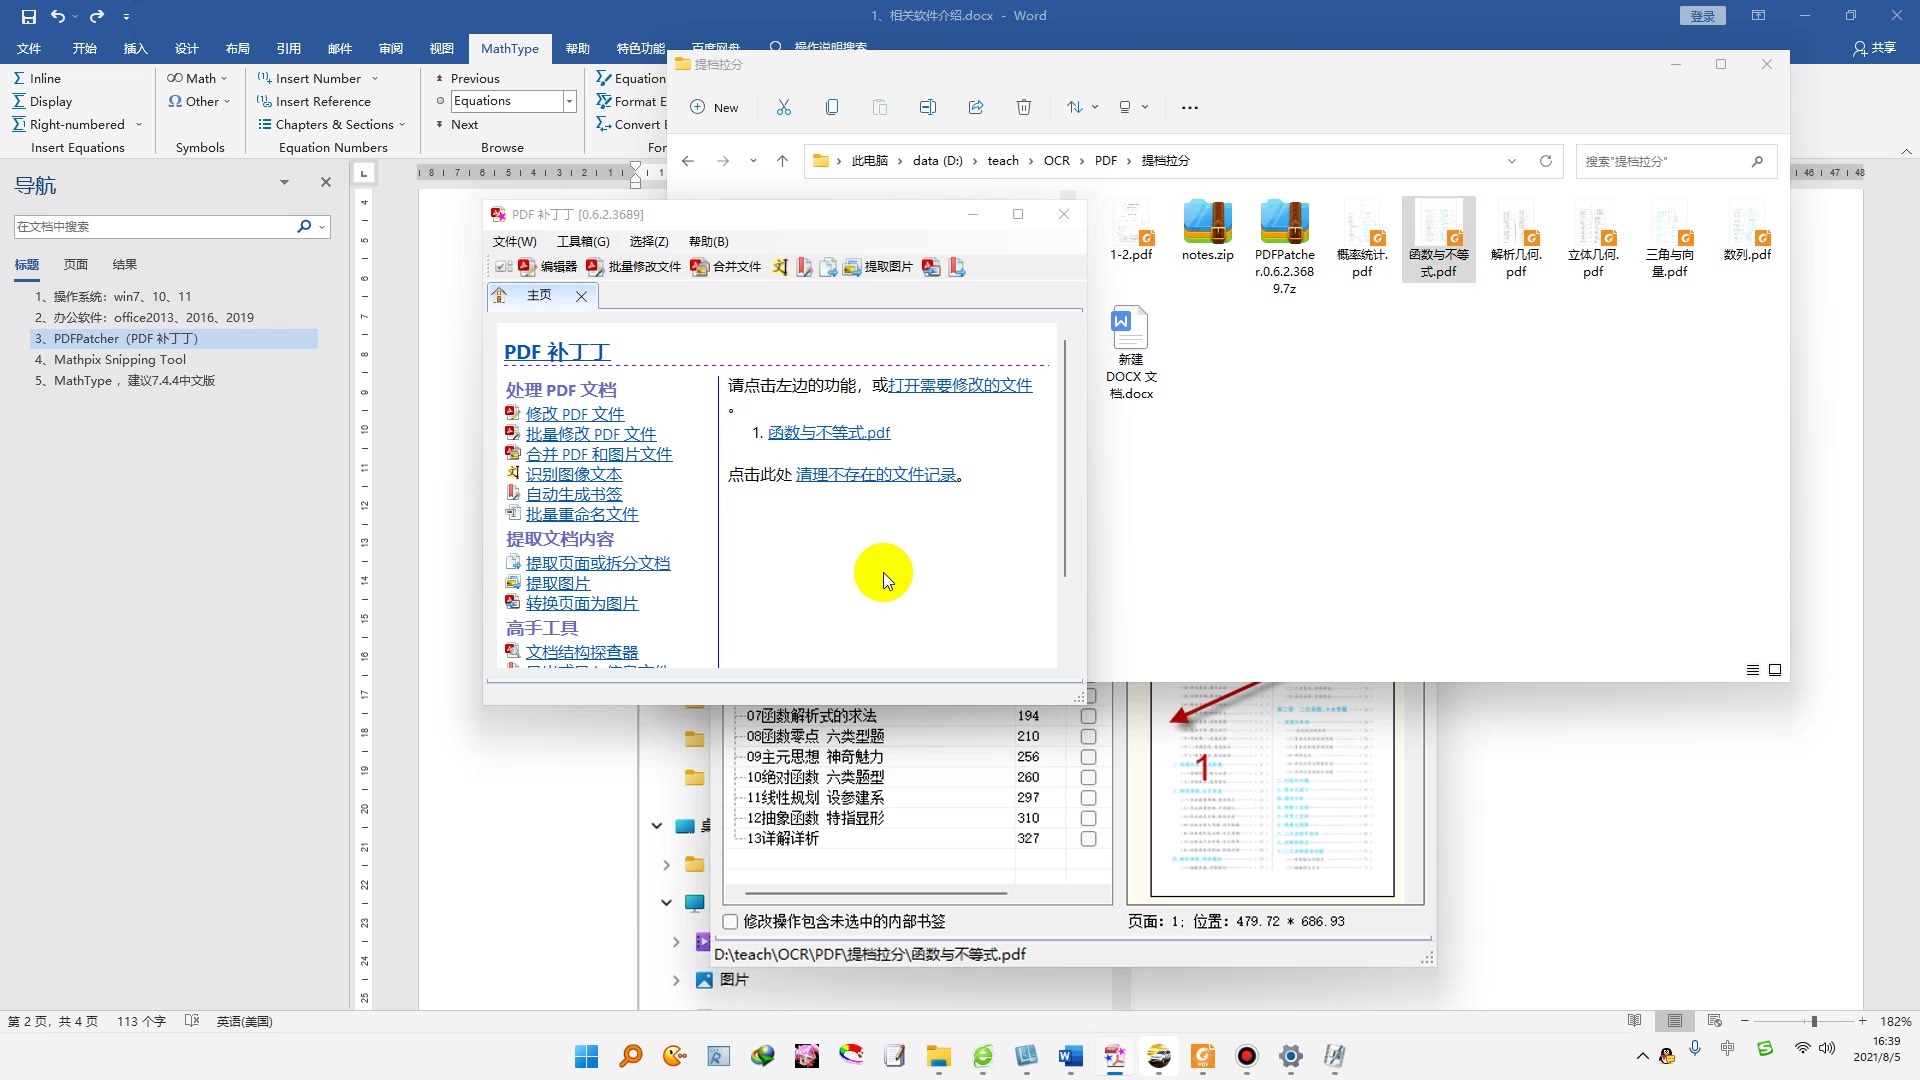Click the text recognition icon in PDF 补丁丁 toolbar
Screen dimensions: 1920x1080
780,267
